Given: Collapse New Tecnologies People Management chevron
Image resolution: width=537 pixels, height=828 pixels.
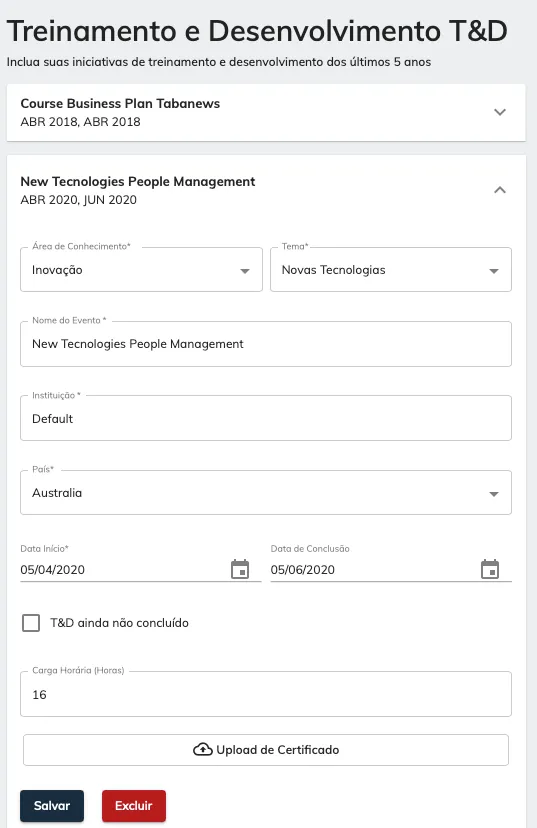Looking at the screenshot, I should [500, 190].
